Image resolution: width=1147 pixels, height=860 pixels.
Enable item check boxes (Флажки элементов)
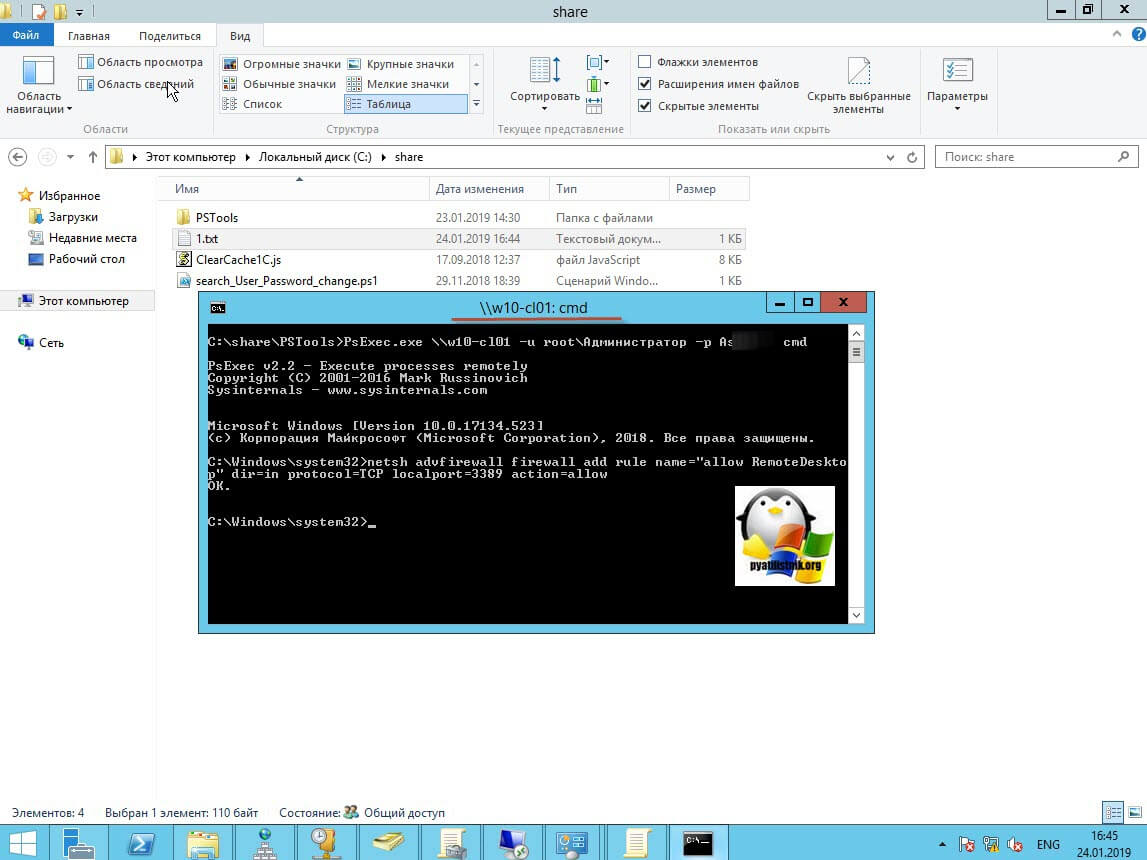coord(645,62)
